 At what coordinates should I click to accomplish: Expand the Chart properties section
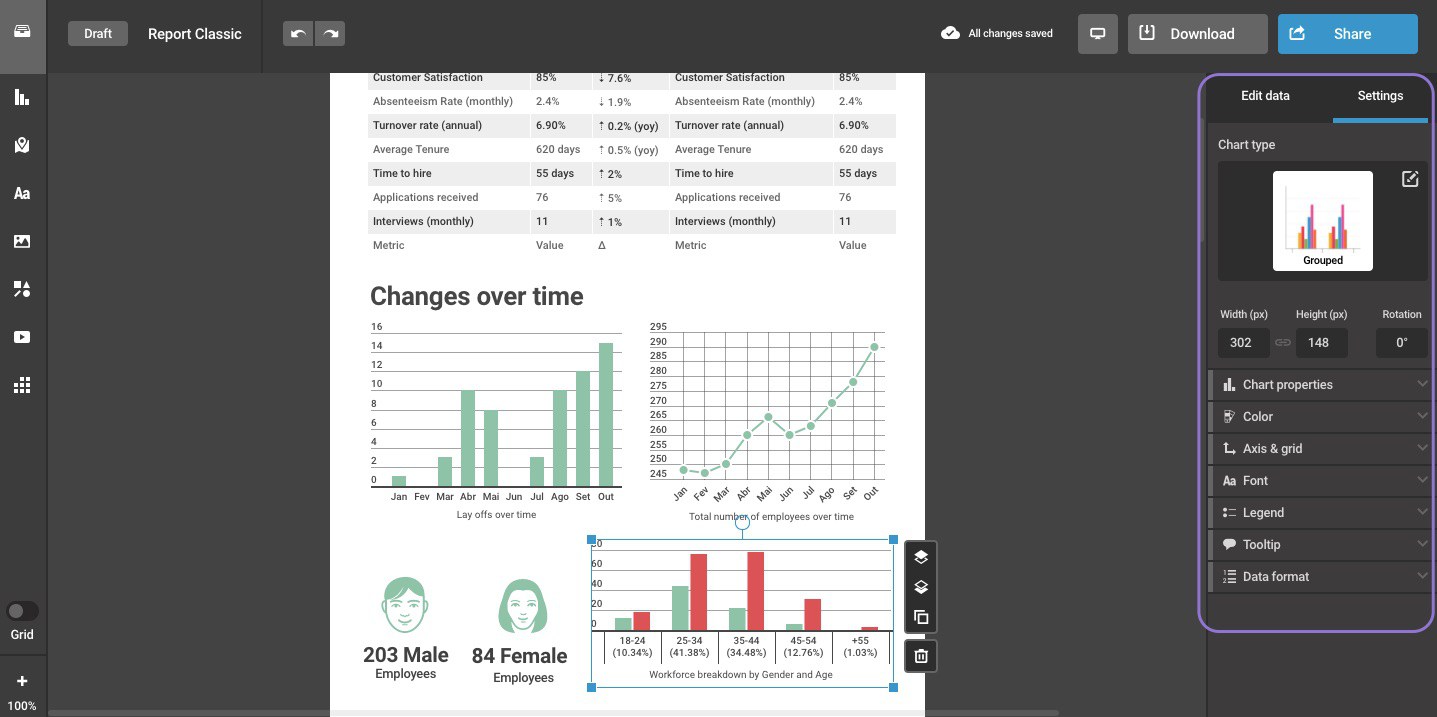click(1320, 385)
